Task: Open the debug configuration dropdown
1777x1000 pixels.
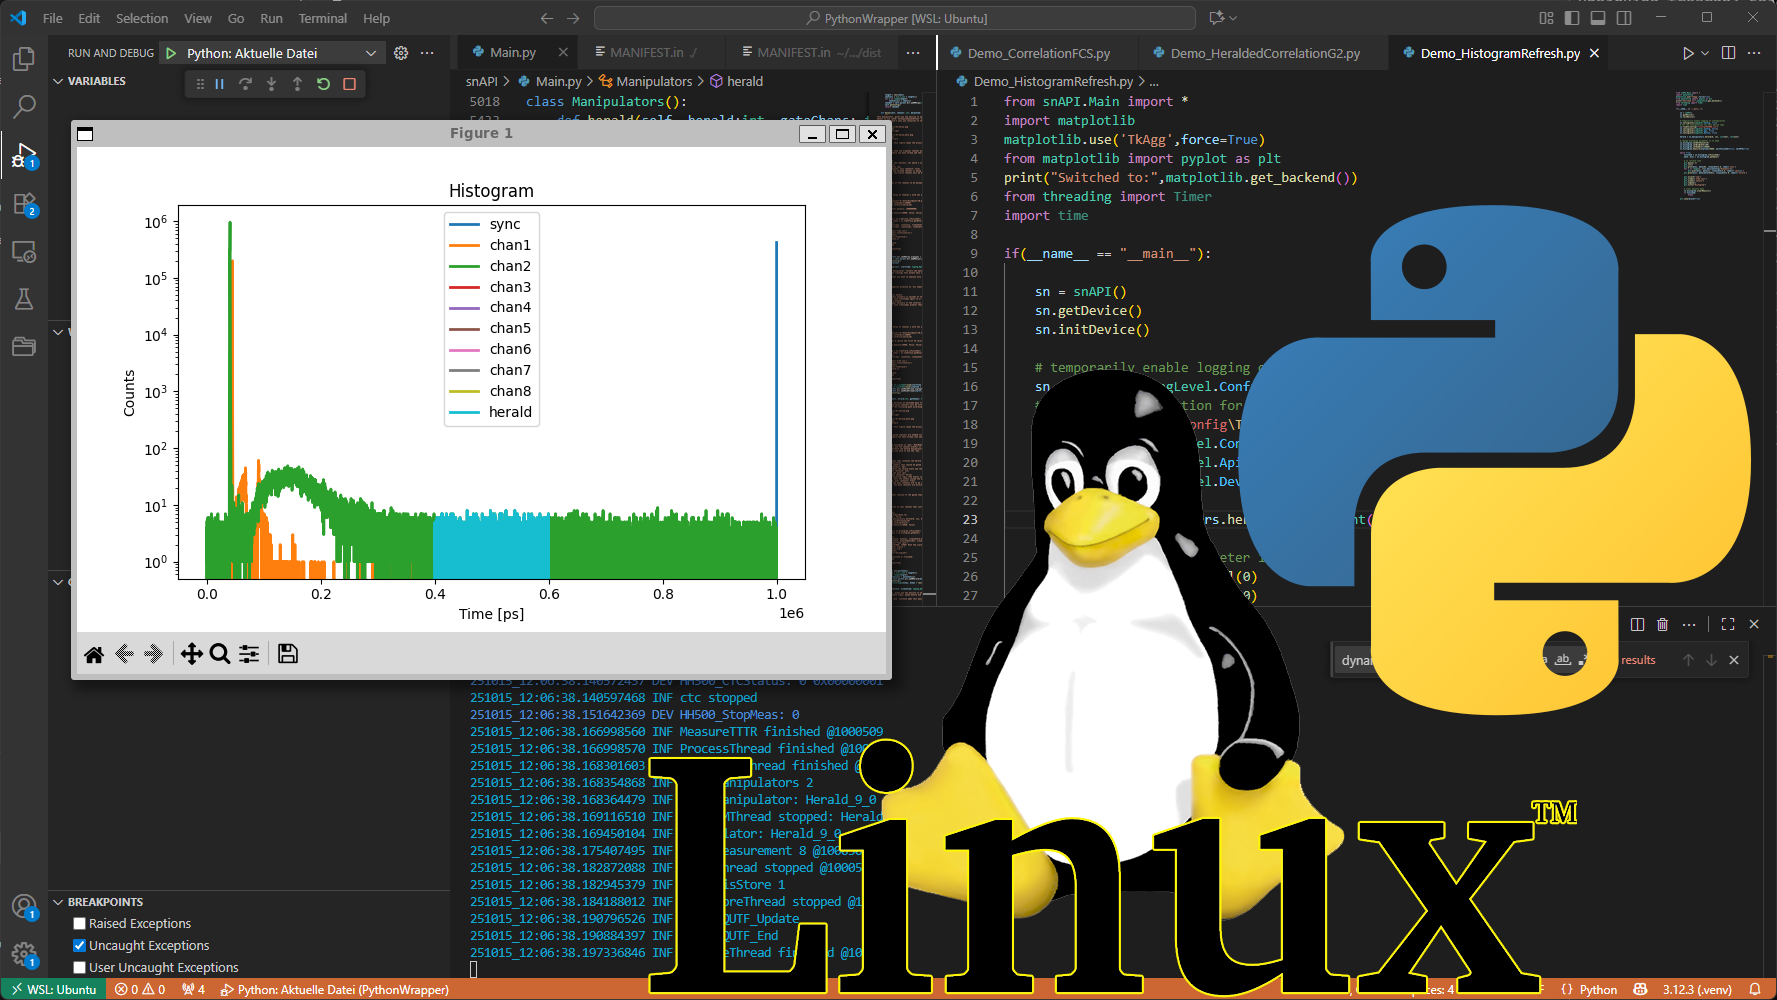Action: point(370,53)
